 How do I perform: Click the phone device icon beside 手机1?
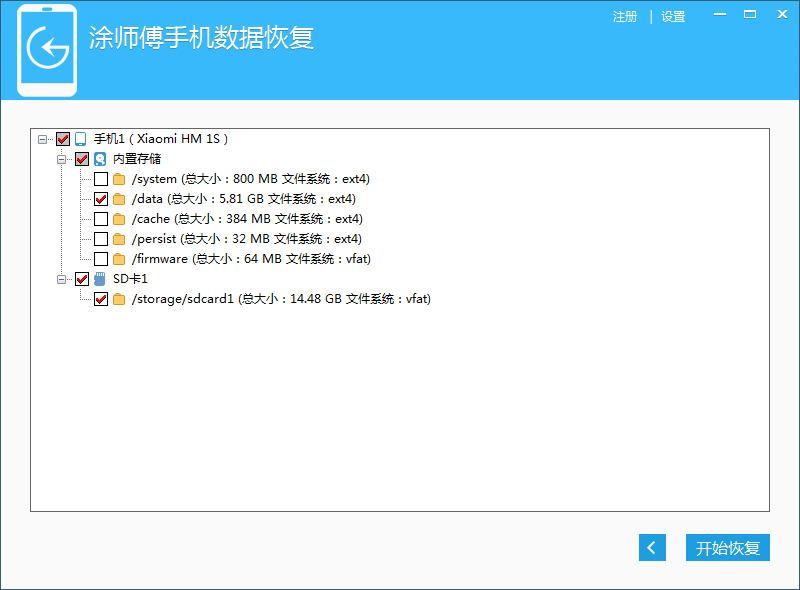tap(81, 139)
